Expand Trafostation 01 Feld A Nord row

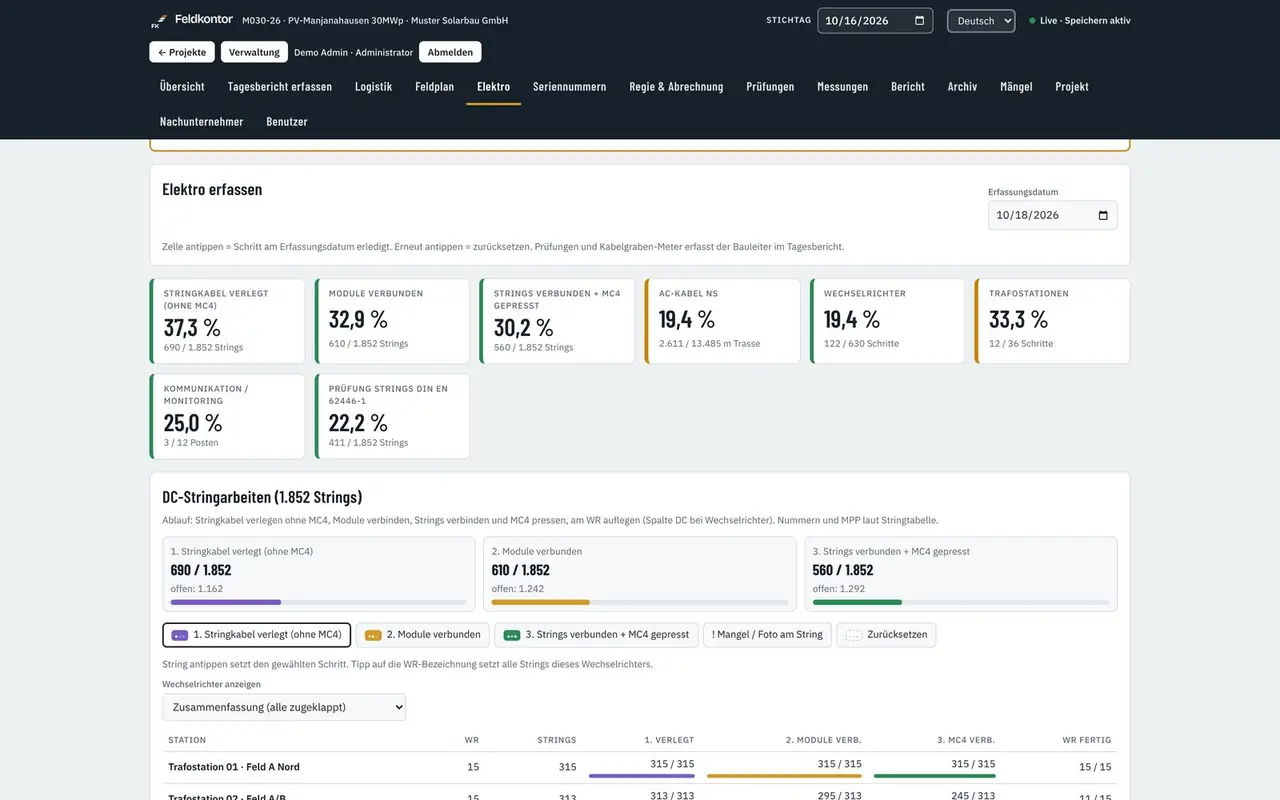pos(640,767)
